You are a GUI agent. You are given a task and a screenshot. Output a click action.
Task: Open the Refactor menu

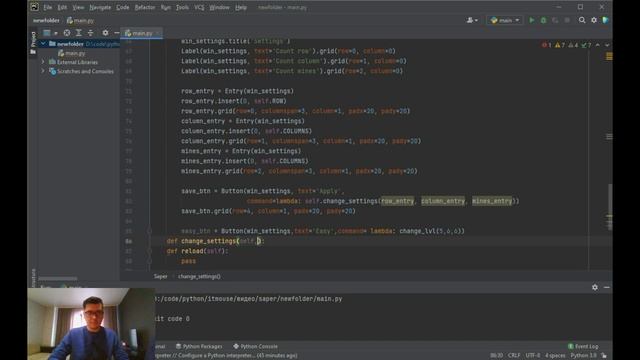[x=145, y=7]
